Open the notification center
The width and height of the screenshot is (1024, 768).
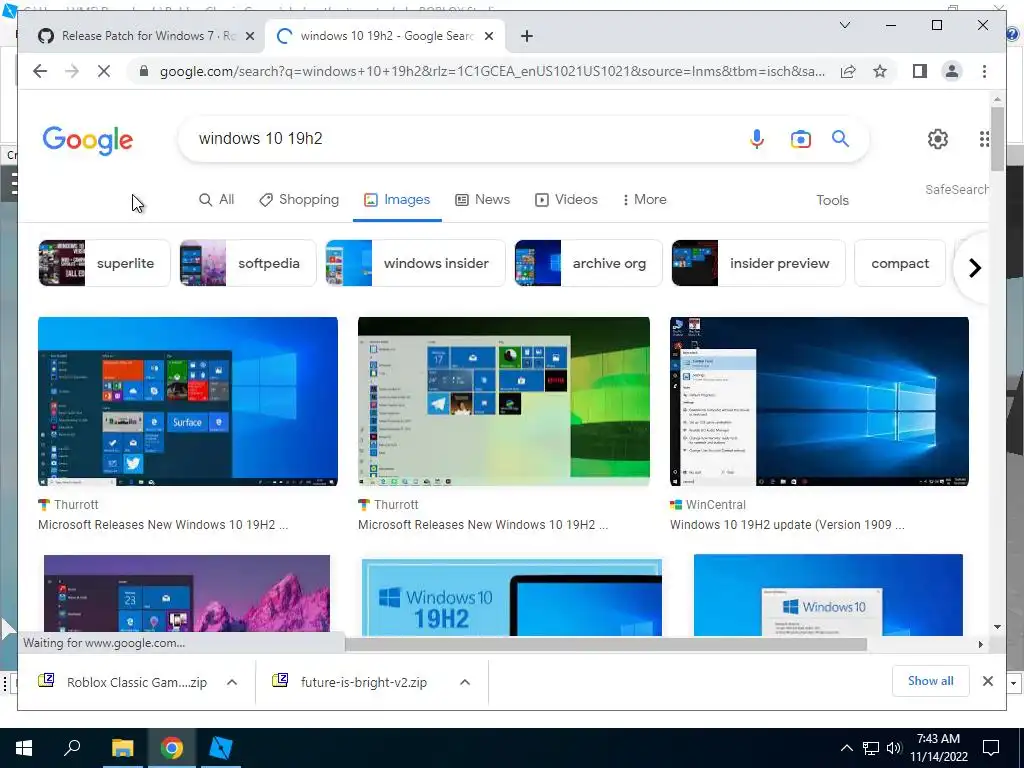991,748
